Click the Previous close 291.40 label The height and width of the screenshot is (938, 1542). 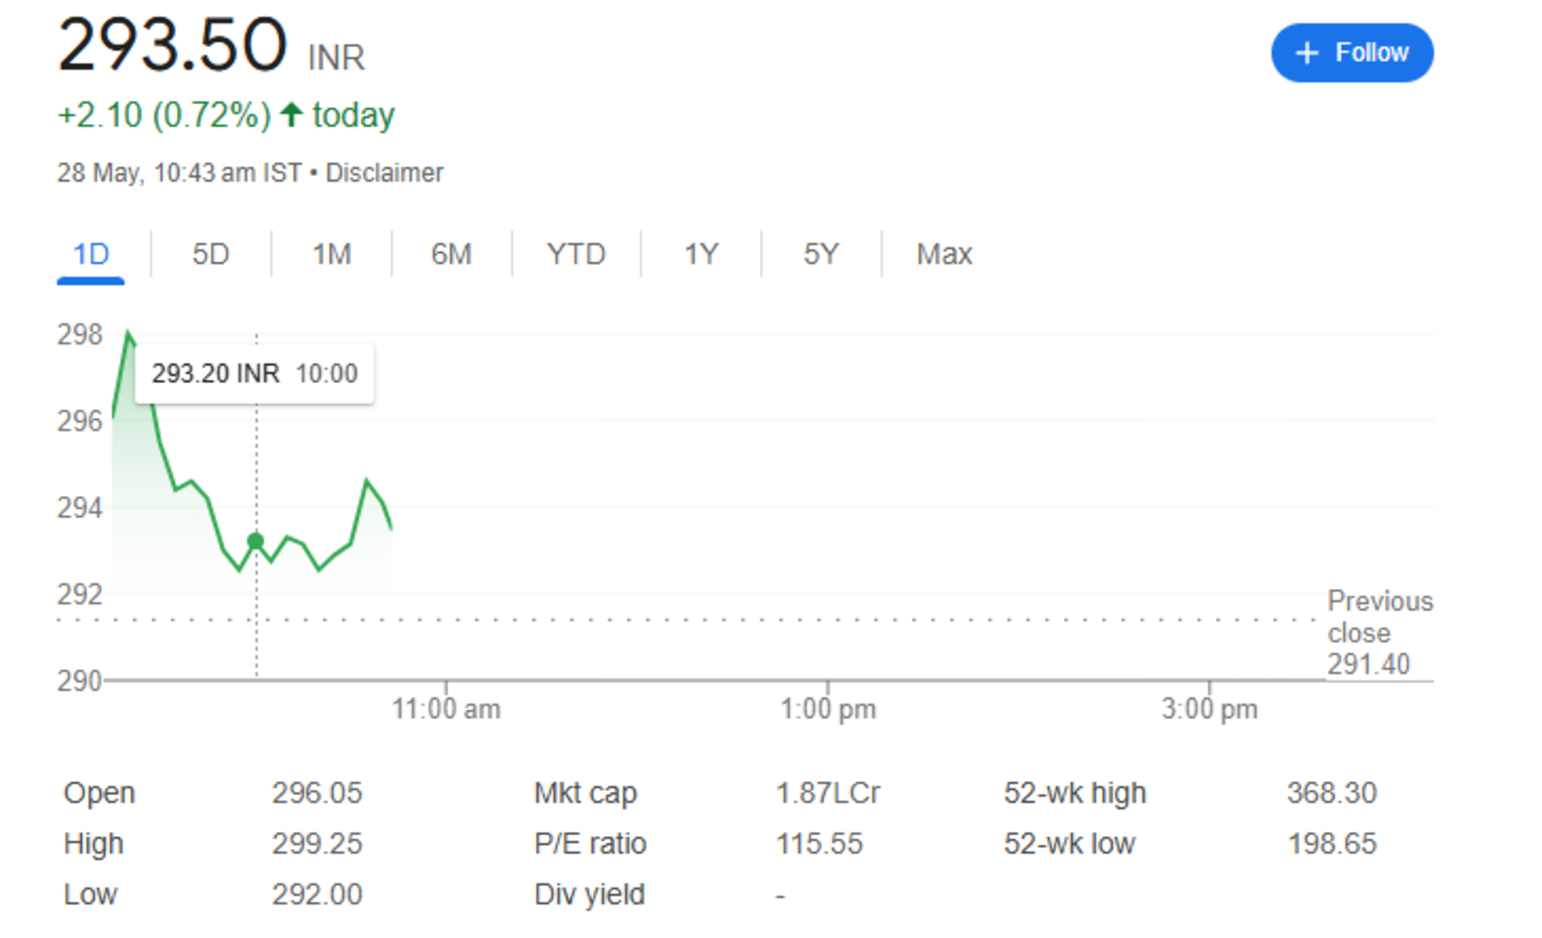(x=1379, y=631)
